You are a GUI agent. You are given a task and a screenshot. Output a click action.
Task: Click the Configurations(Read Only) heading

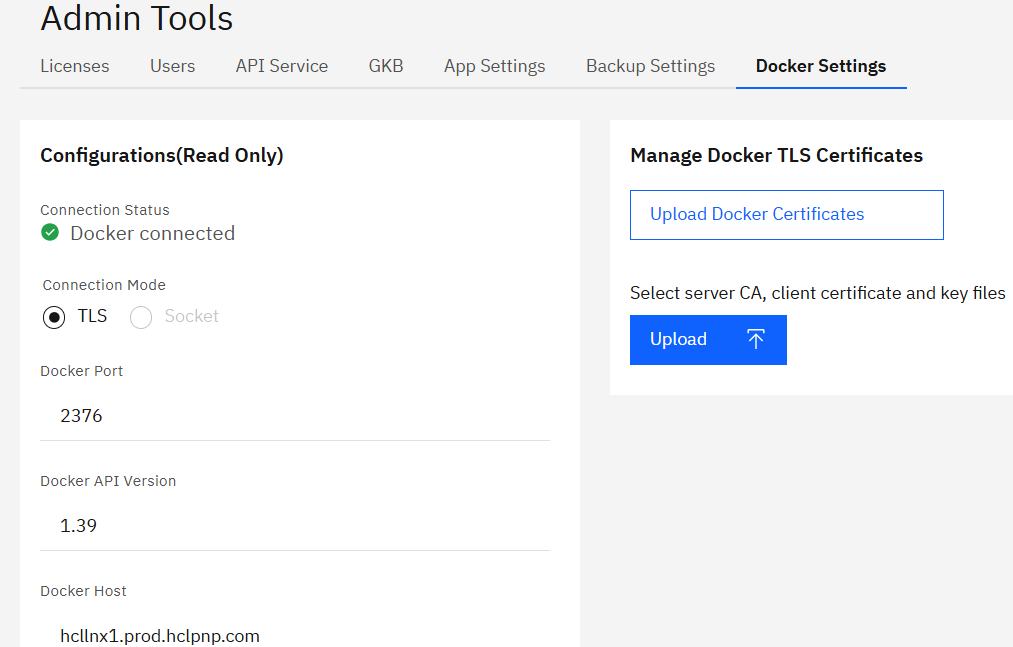click(161, 155)
